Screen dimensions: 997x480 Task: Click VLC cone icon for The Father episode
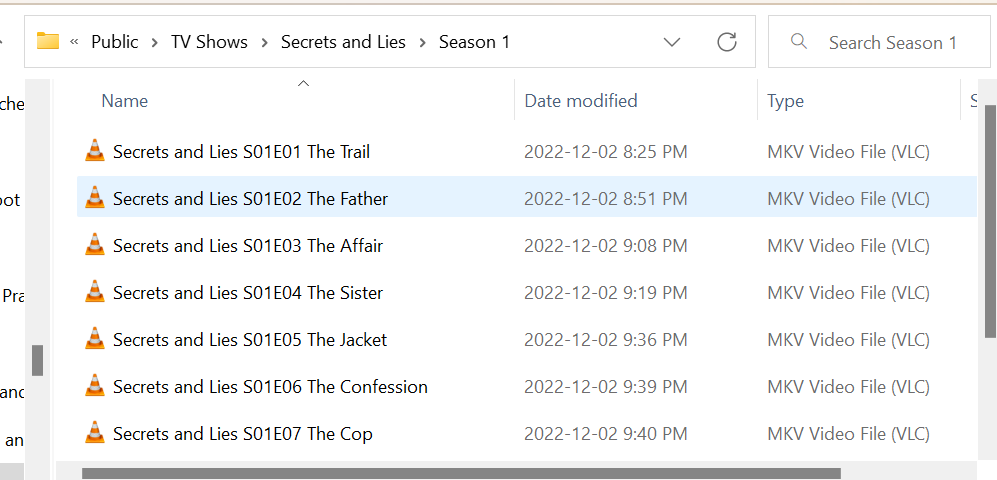click(95, 199)
